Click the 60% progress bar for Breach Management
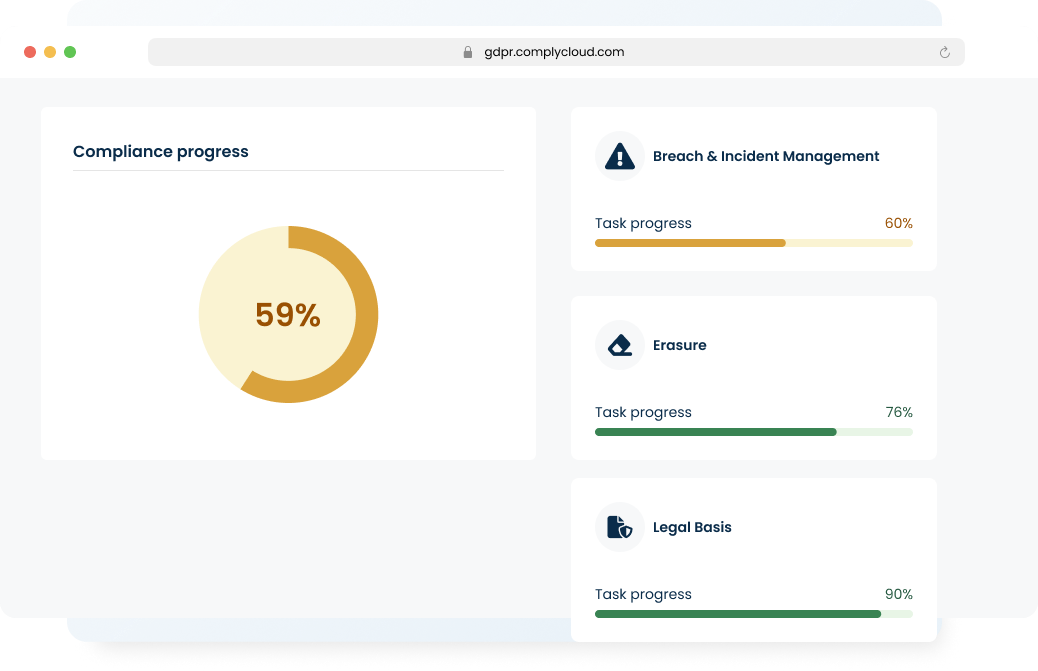Screen dimensions: 1038x671 [x=753, y=242]
